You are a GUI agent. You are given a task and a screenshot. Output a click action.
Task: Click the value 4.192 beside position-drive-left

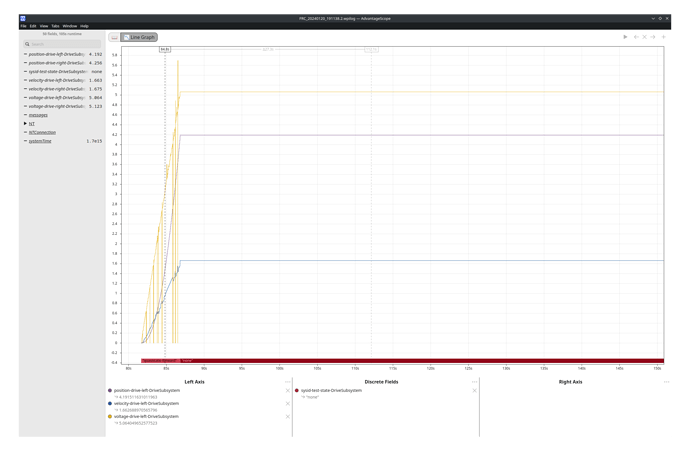tap(95, 55)
